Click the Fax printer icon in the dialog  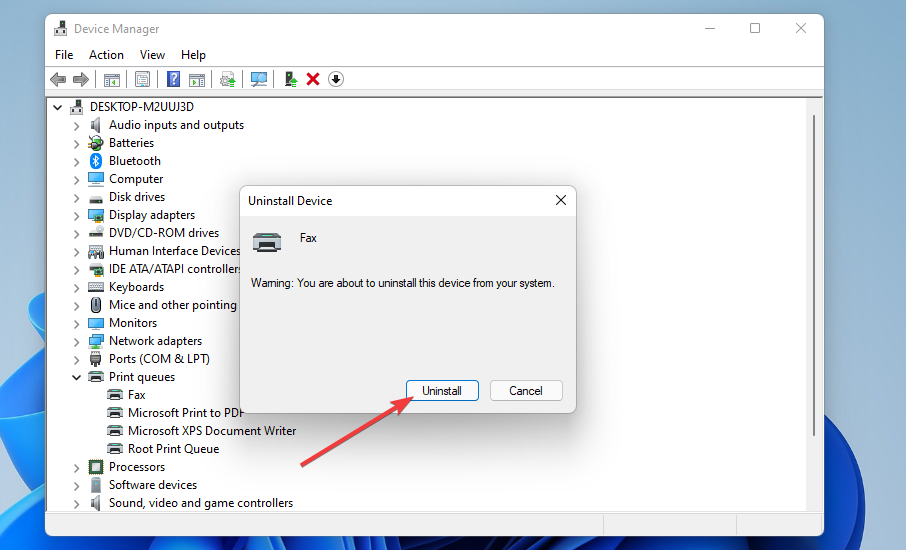click(267, 242)
